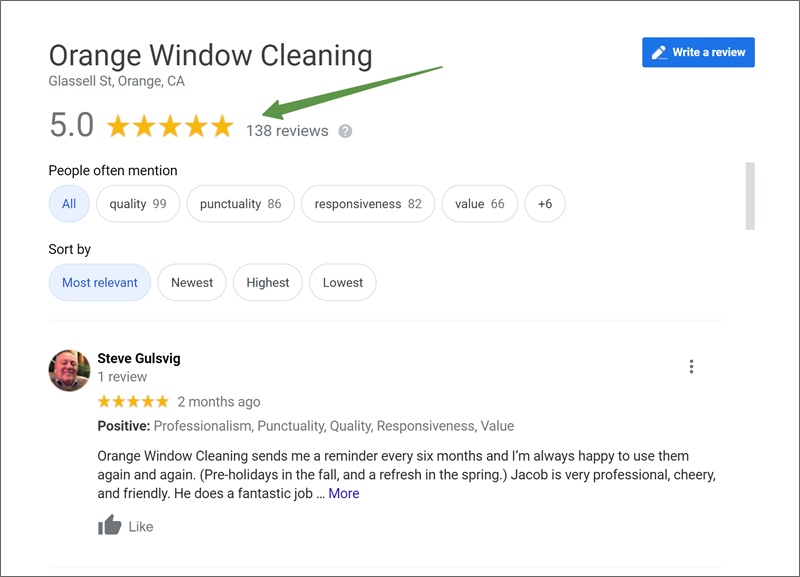Filter reviews by value 66 chip

(480, 204)
